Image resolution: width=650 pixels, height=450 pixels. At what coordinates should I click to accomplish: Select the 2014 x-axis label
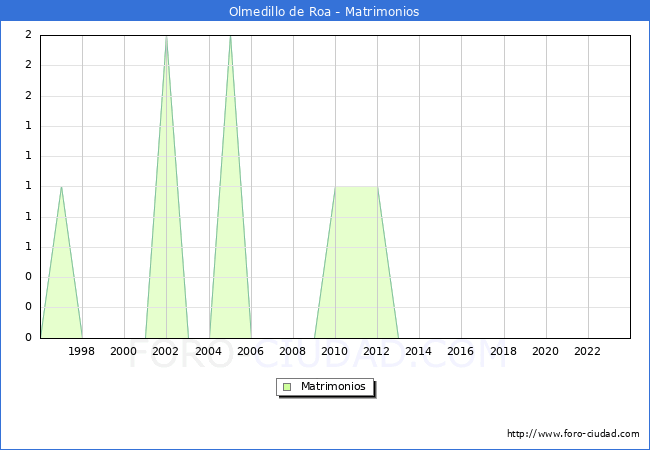pos(418,351)
